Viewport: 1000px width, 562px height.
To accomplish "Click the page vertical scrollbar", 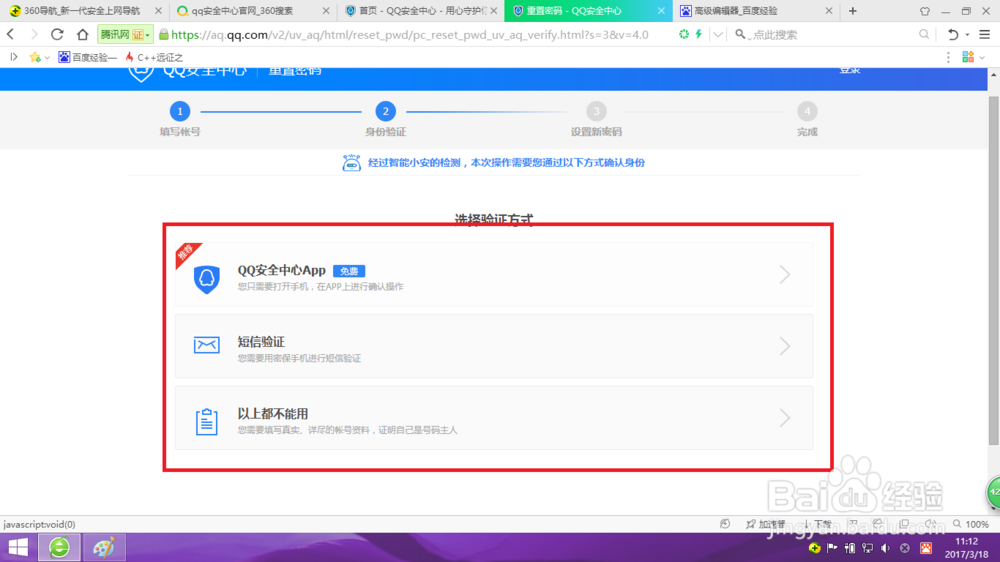I will tap(994, 270).
